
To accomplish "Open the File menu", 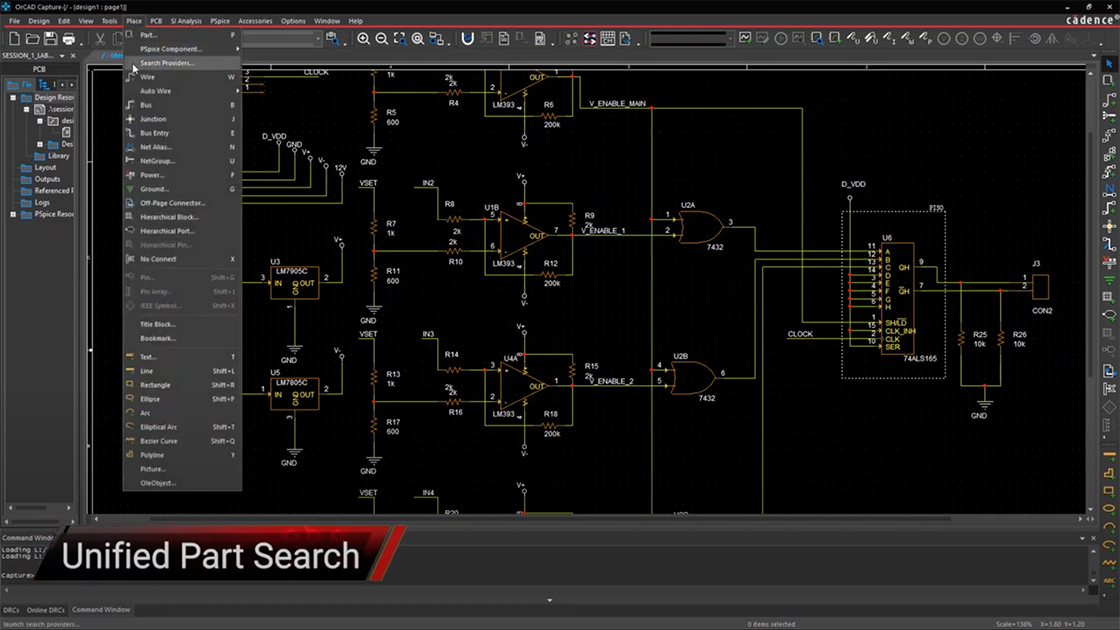I will point(14,21).
